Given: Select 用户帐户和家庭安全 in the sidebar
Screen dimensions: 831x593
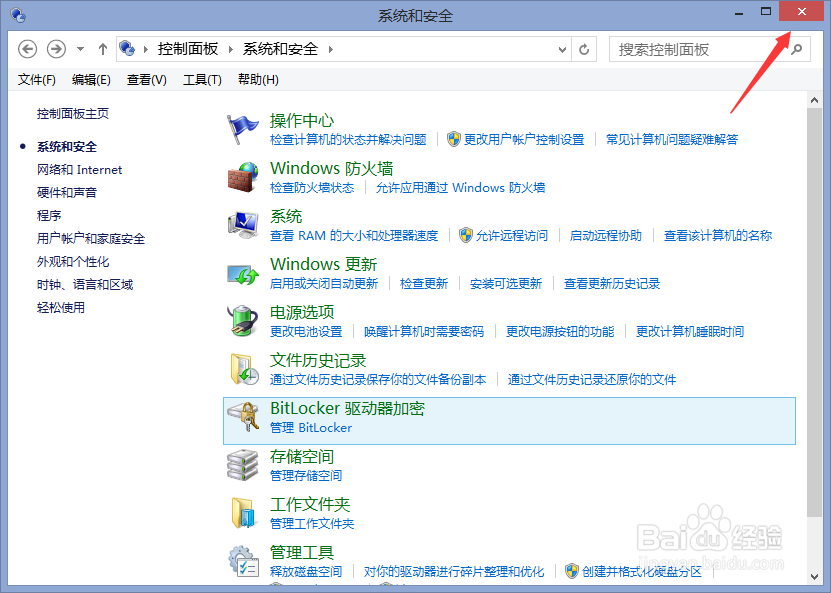Looking at the screenshot, I should [91, 238].
